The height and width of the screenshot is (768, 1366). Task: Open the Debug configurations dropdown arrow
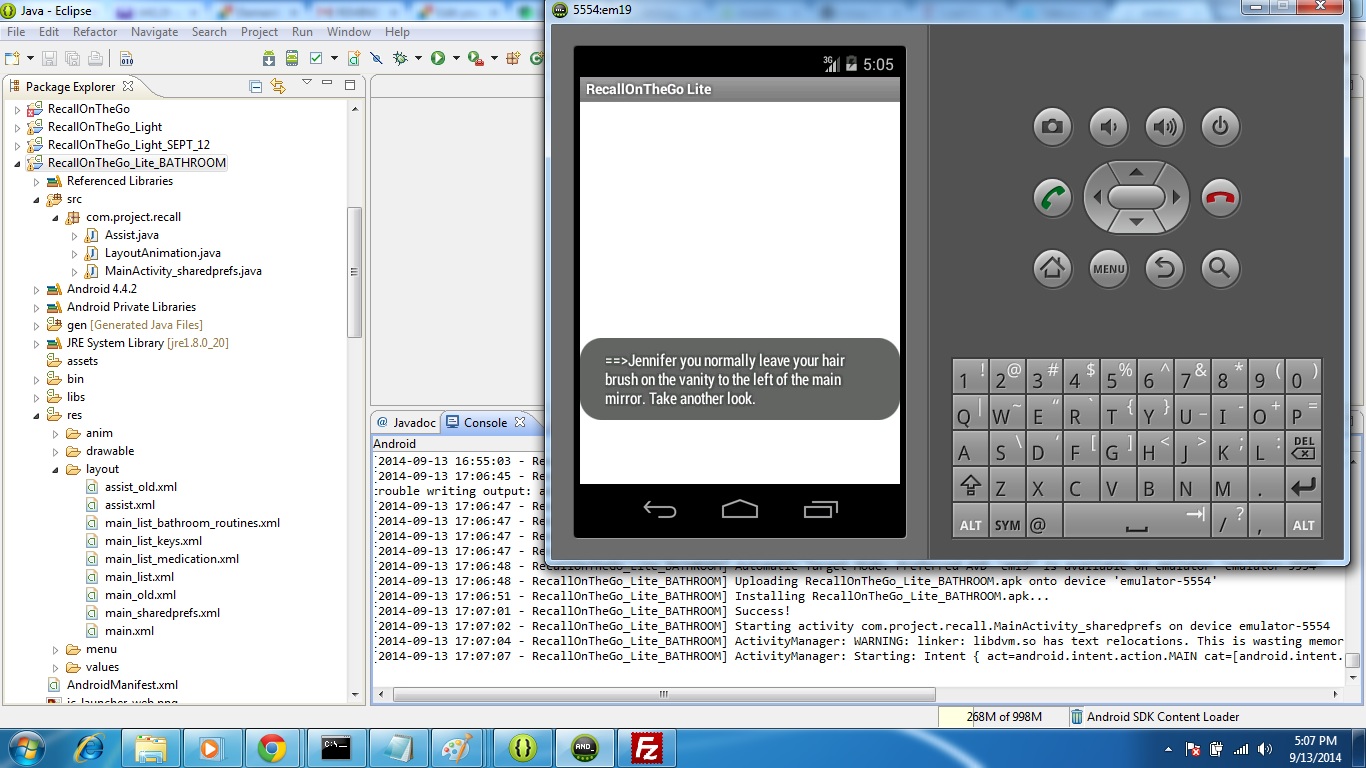(418, 58)
